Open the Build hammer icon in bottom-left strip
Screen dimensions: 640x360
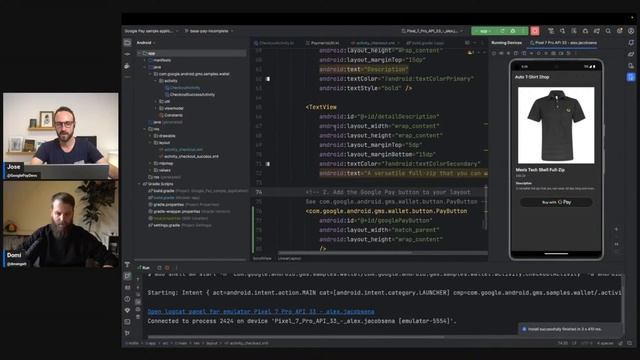pos(127,264)
